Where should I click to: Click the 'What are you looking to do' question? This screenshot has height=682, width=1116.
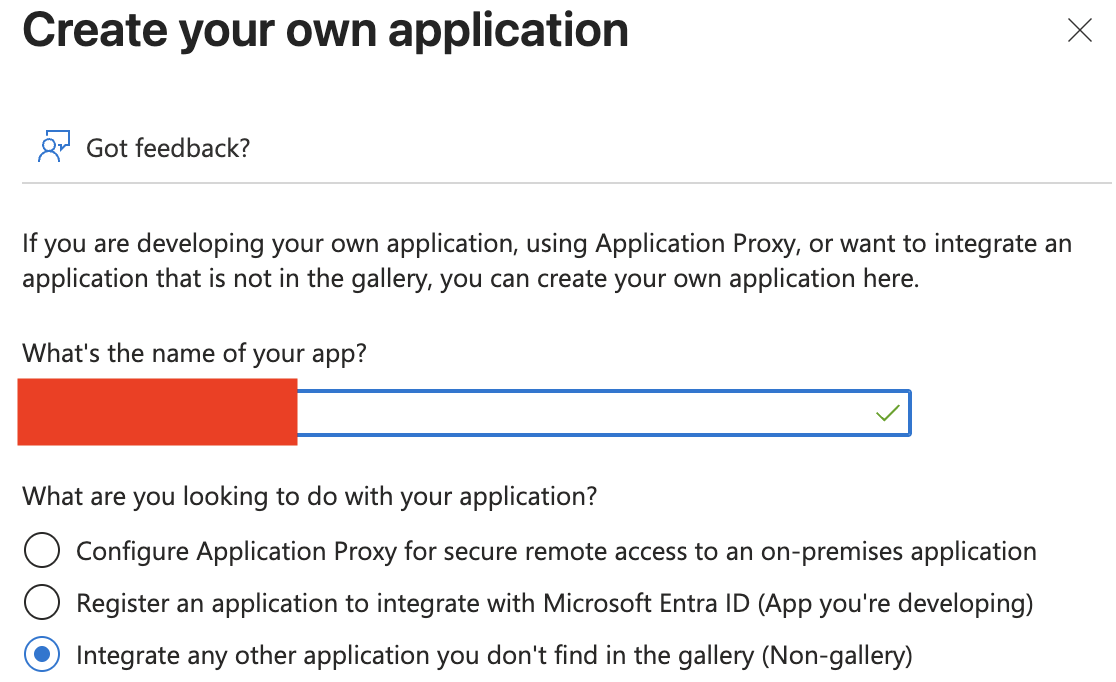pyautogui.click(x=309, y=496)
